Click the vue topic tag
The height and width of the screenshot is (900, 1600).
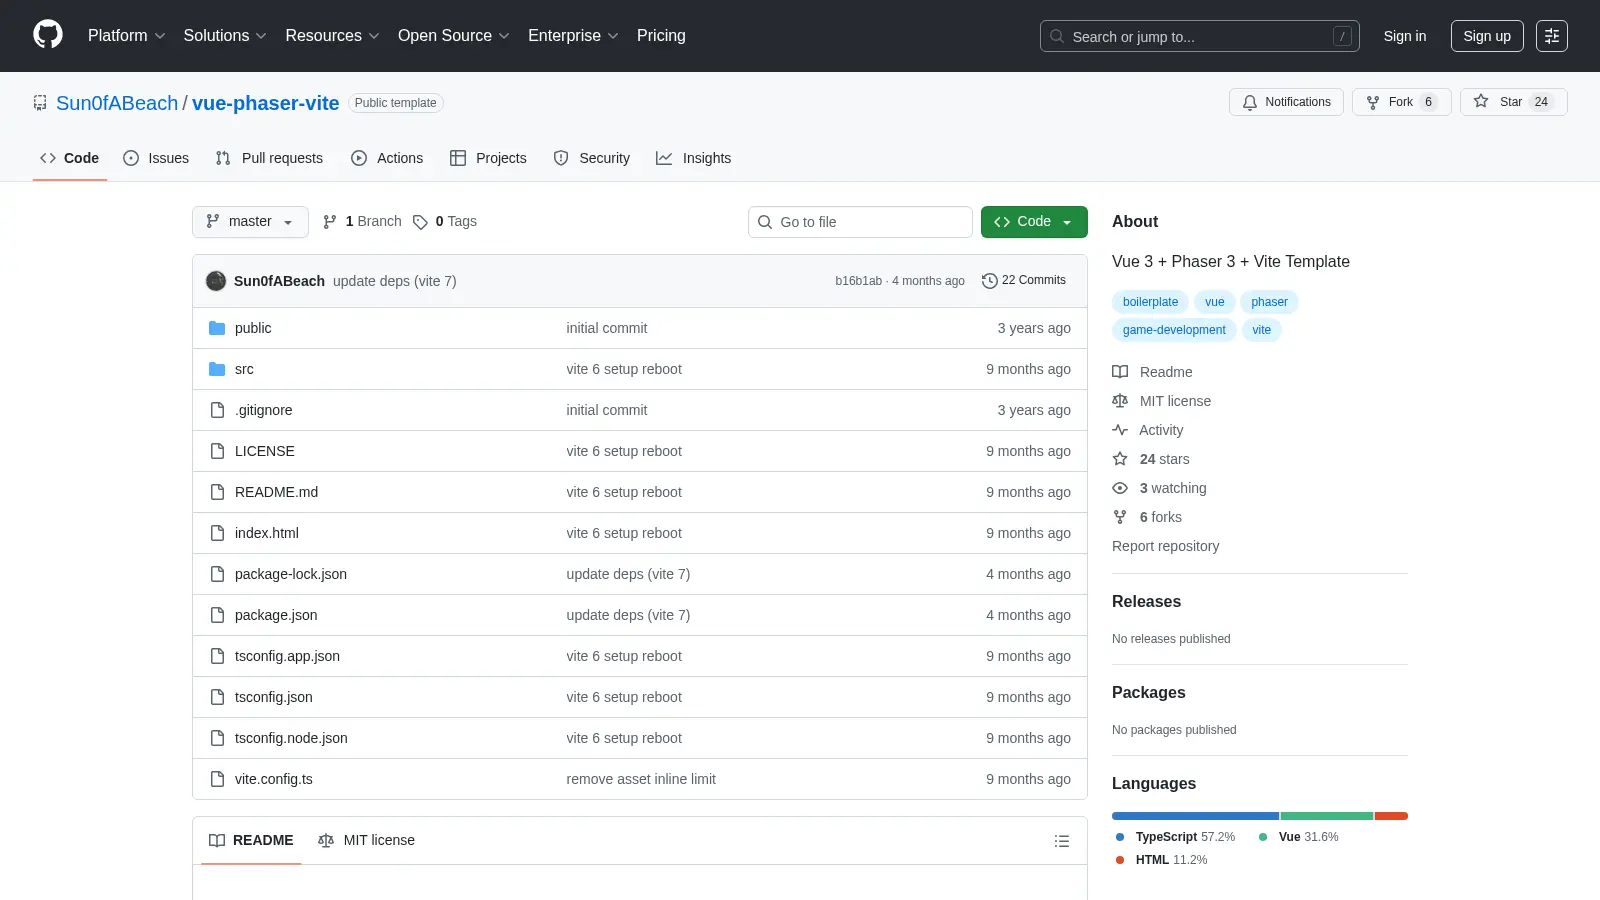1215,302
